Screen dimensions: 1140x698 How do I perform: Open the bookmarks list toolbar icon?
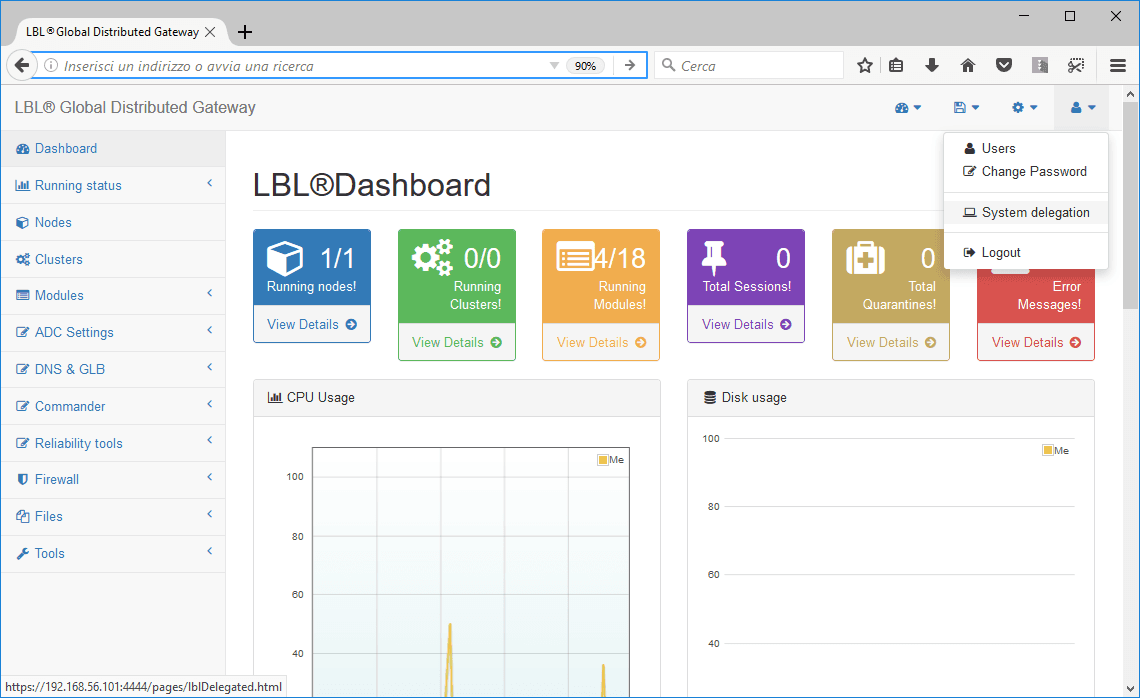click(896, 65)
